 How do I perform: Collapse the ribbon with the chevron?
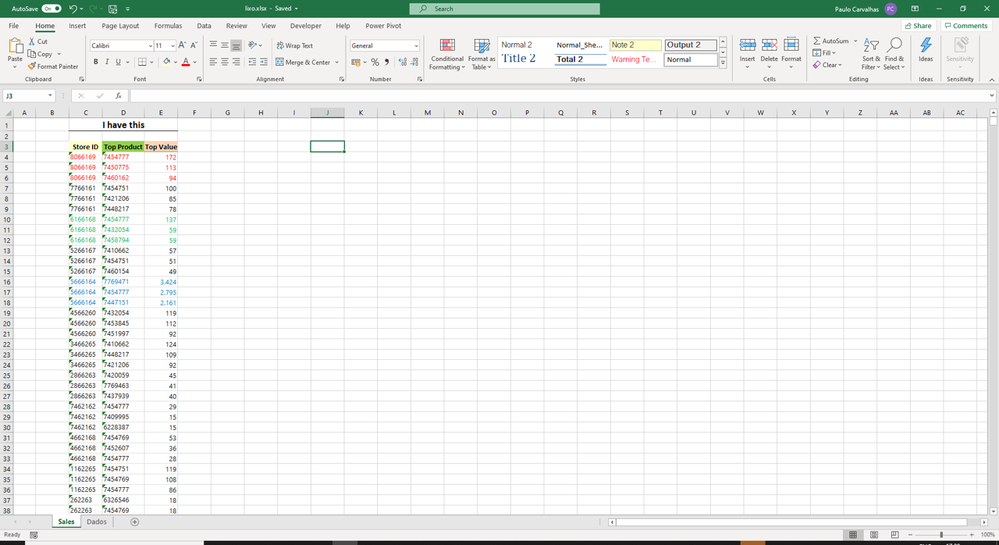click(x=991, y=80)
